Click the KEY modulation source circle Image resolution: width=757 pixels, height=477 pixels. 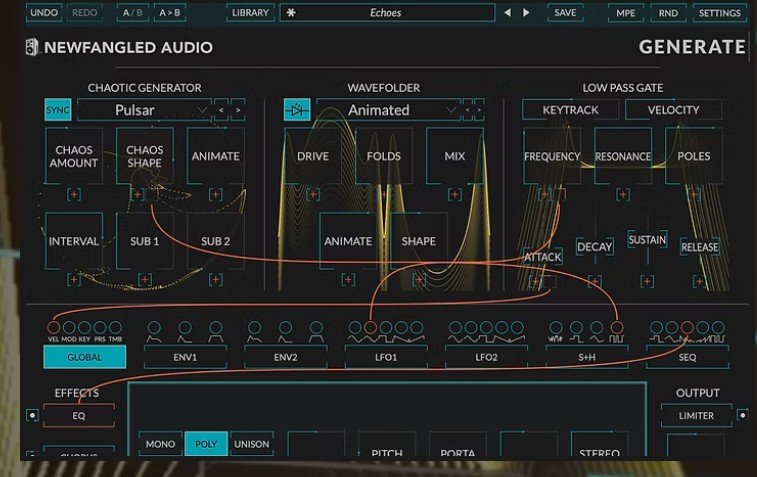84,327
